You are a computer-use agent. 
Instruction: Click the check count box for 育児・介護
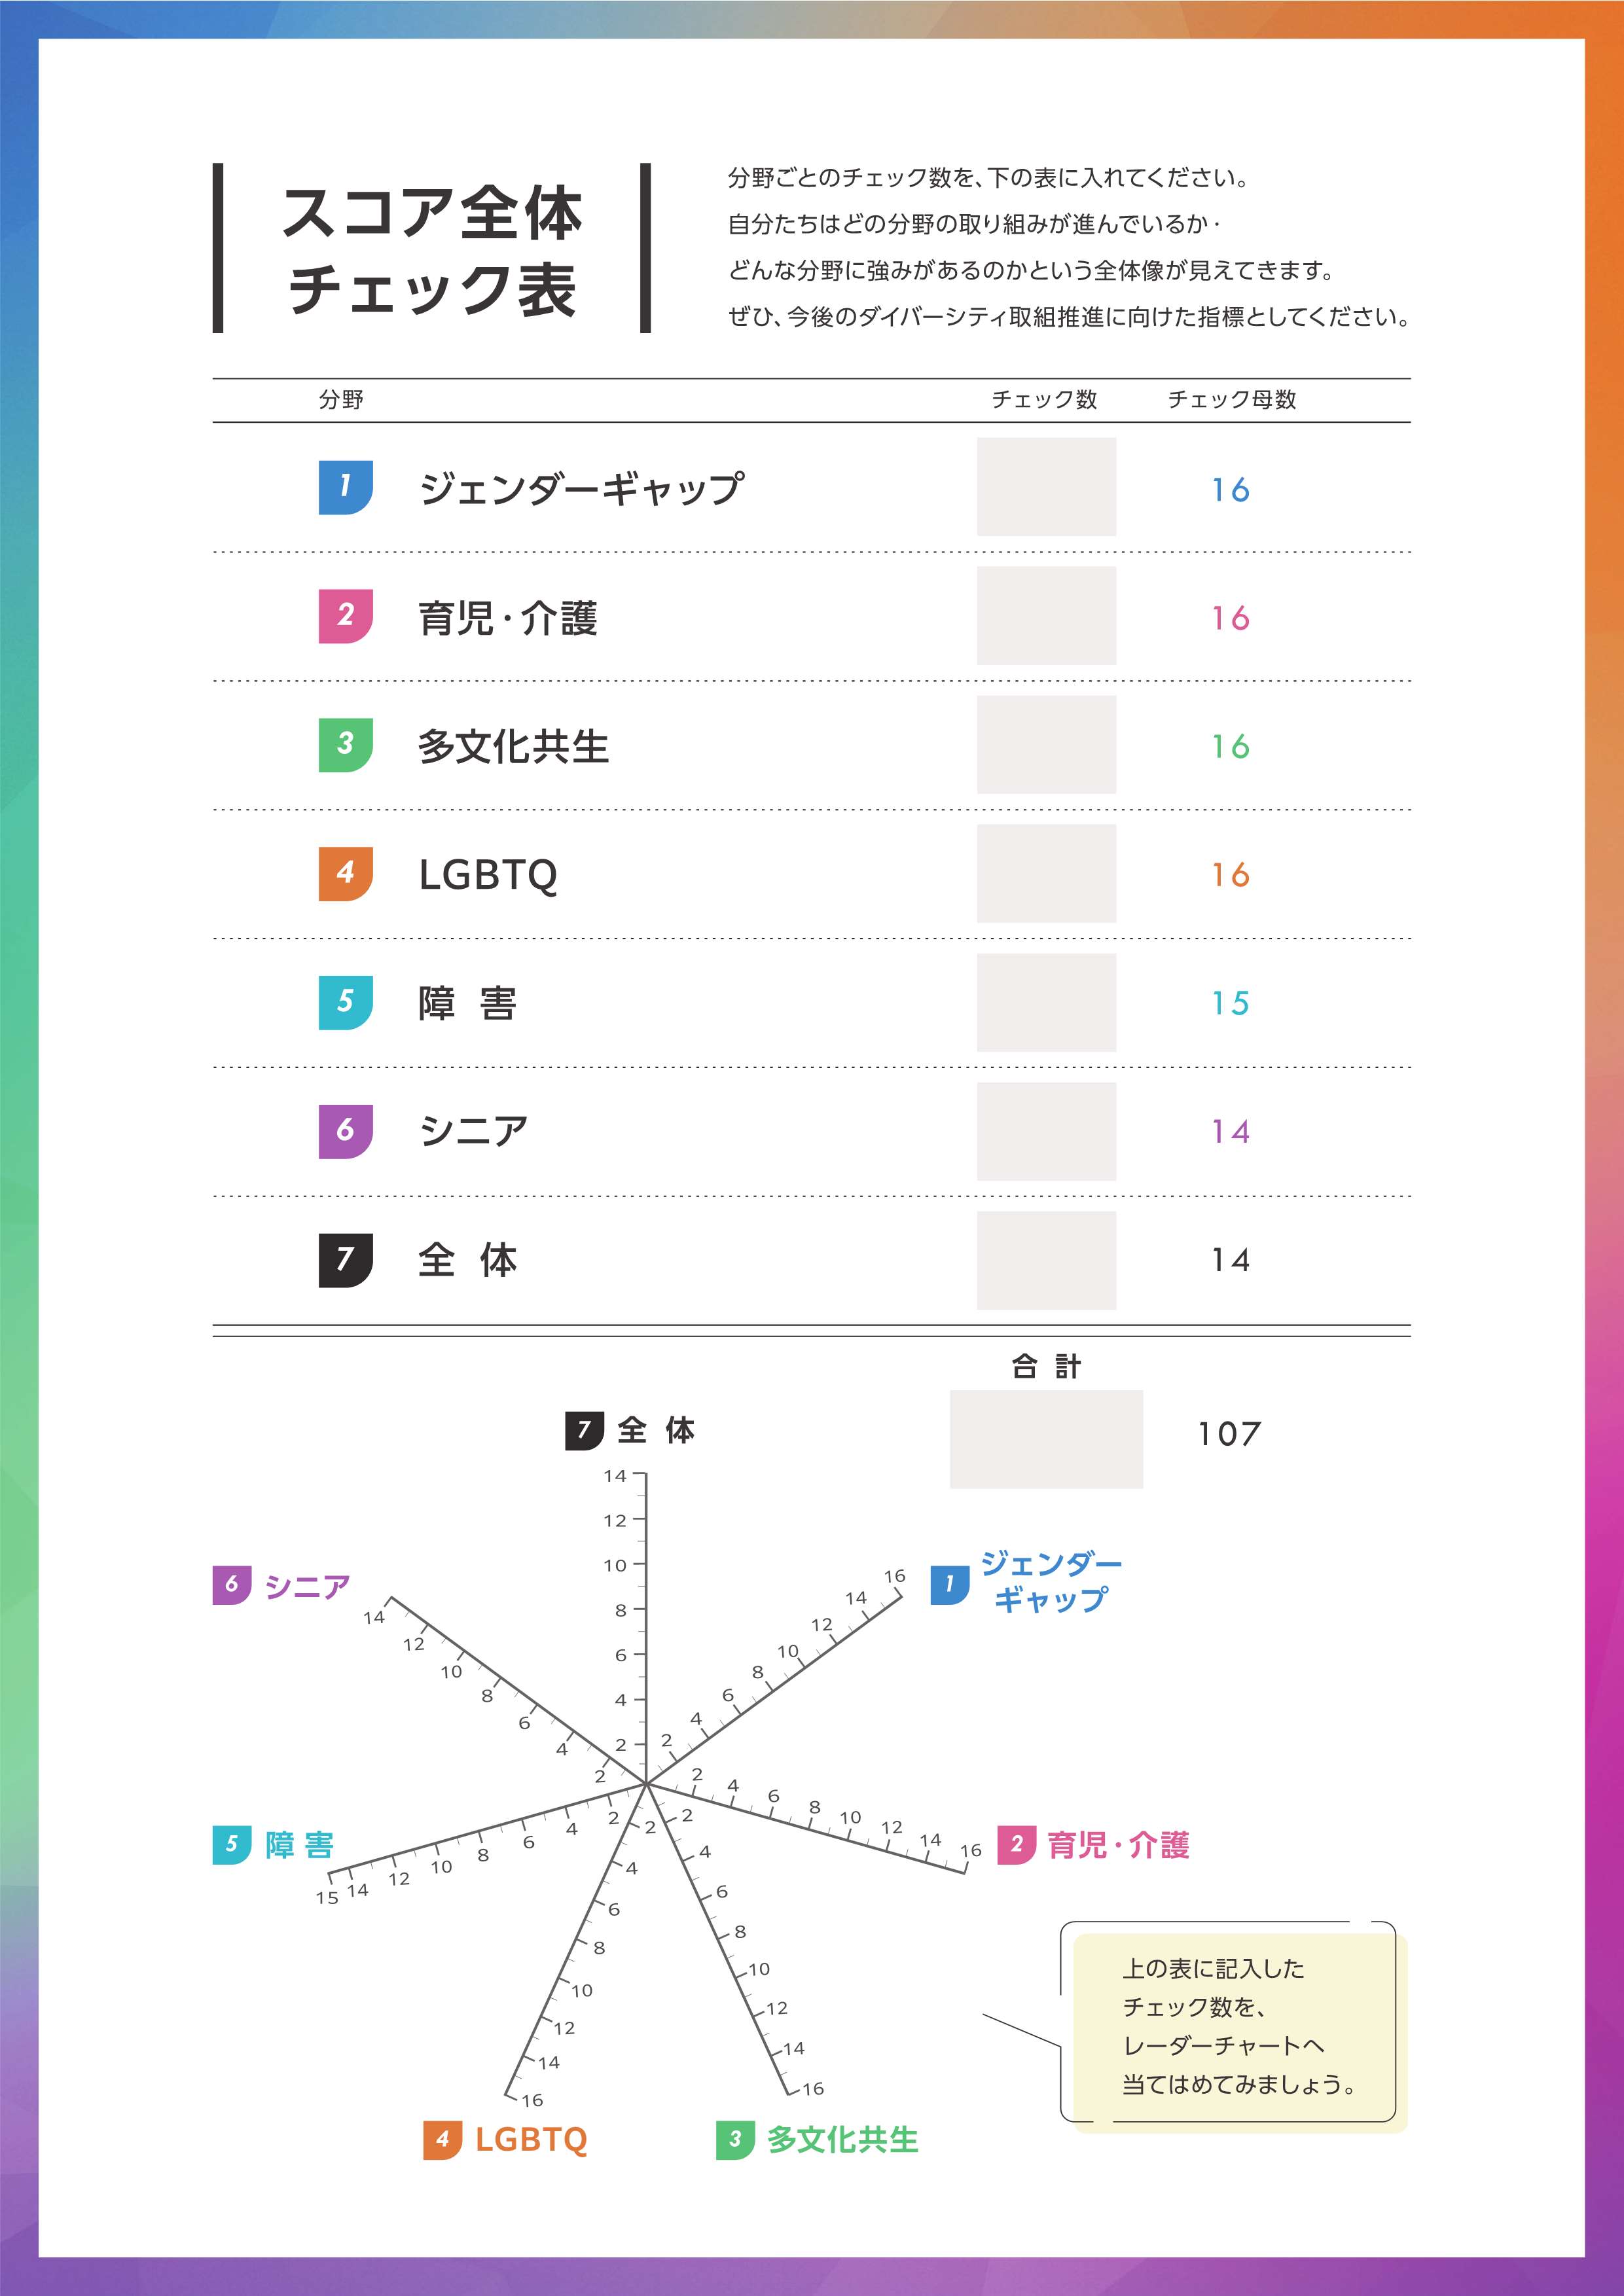[x=1046, y=616]
